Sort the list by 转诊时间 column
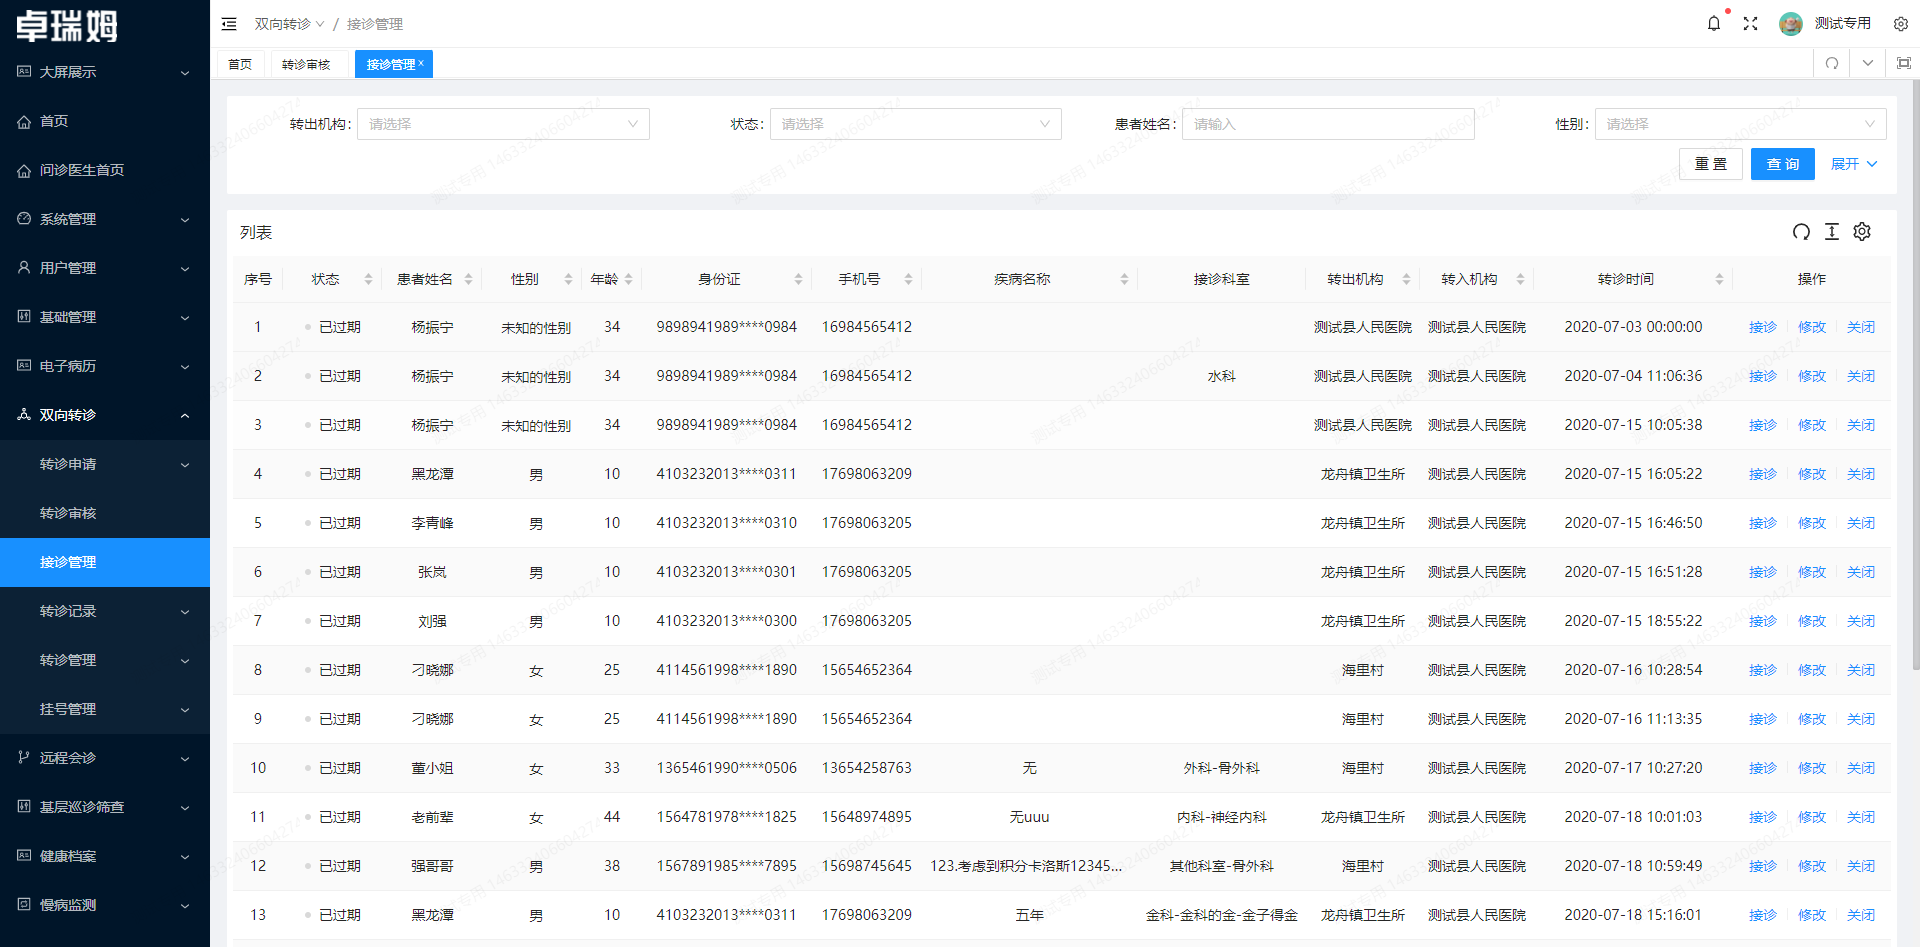This screenshot has width=1920, height=947. point(1719,279)
